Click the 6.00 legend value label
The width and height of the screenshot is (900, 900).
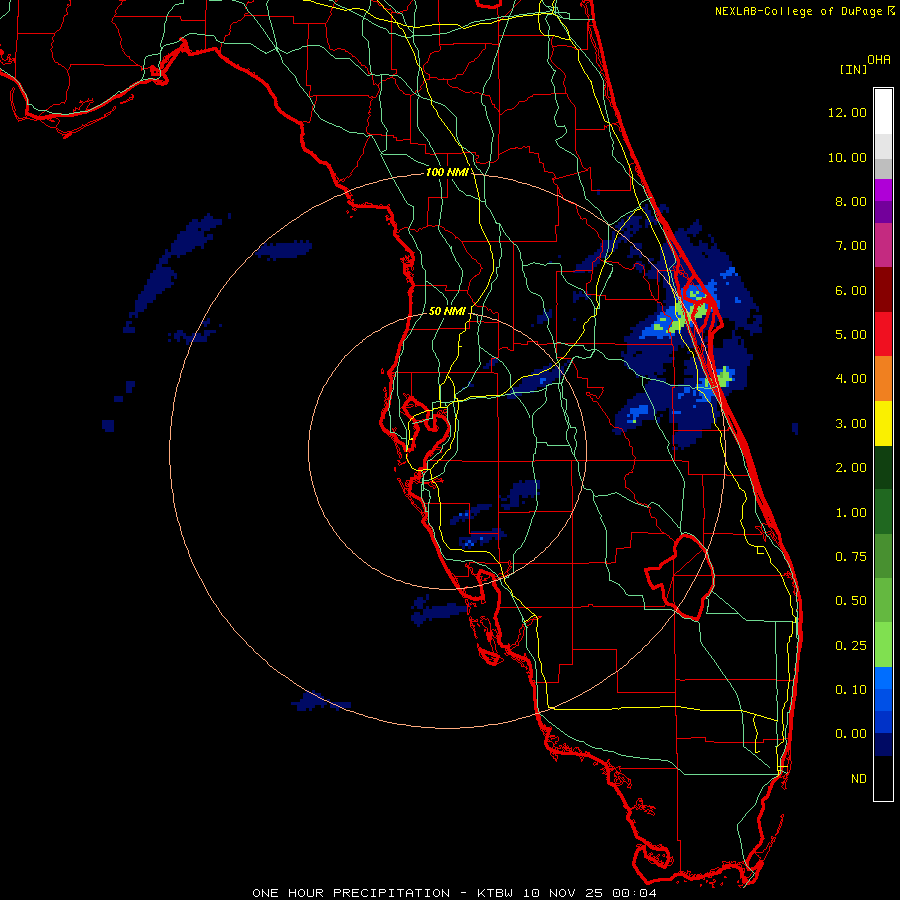pos(851,290)
